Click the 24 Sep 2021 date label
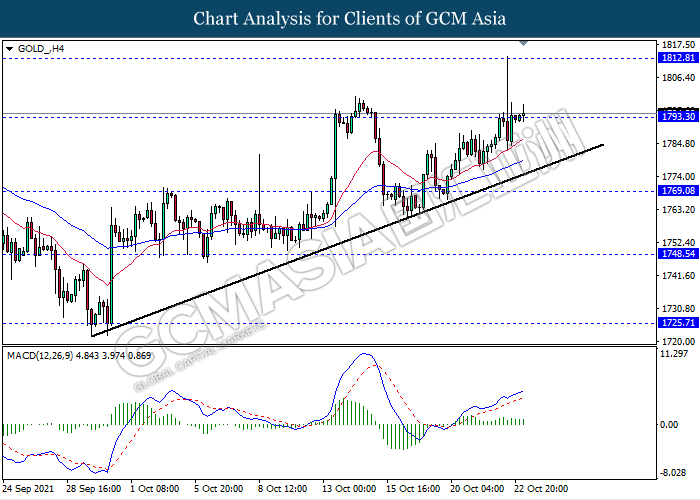Screen dimensions: 700x500 (28, 489)
